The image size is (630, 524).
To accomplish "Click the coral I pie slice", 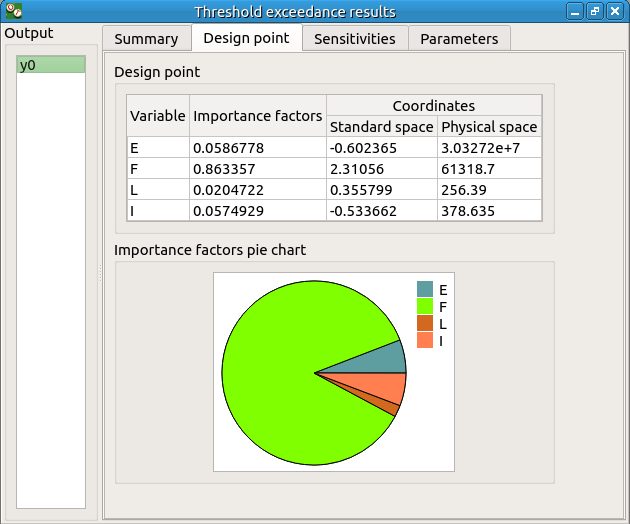I will tap(380, 385).
